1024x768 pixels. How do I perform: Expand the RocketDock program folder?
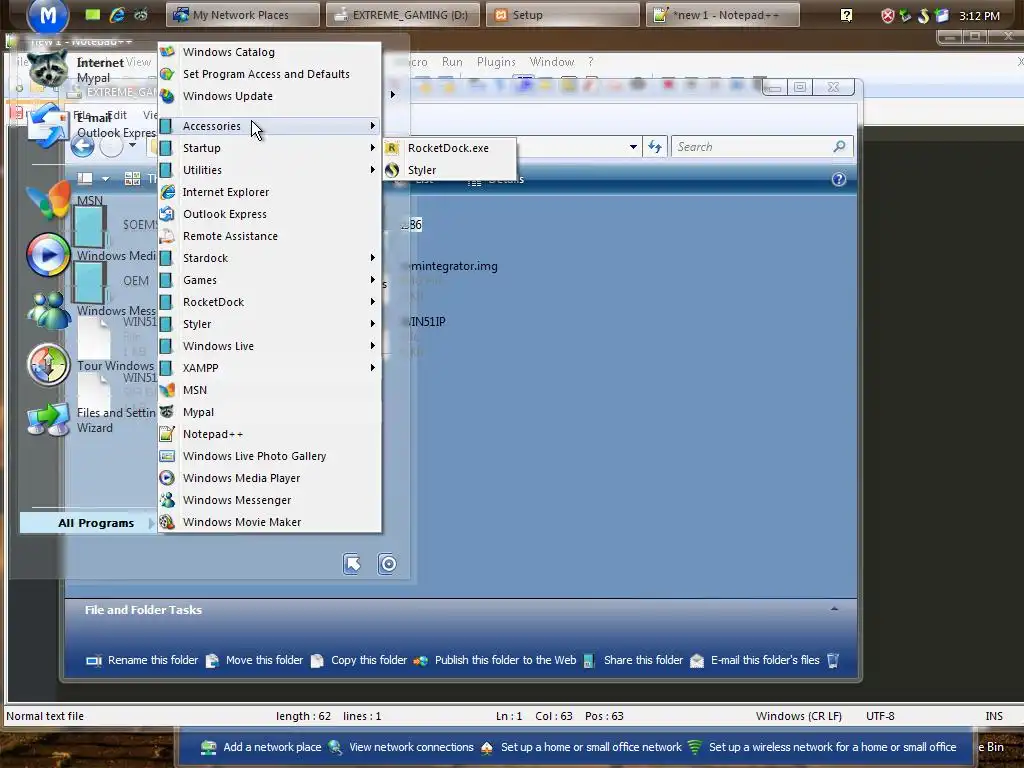tap(269, 302)
